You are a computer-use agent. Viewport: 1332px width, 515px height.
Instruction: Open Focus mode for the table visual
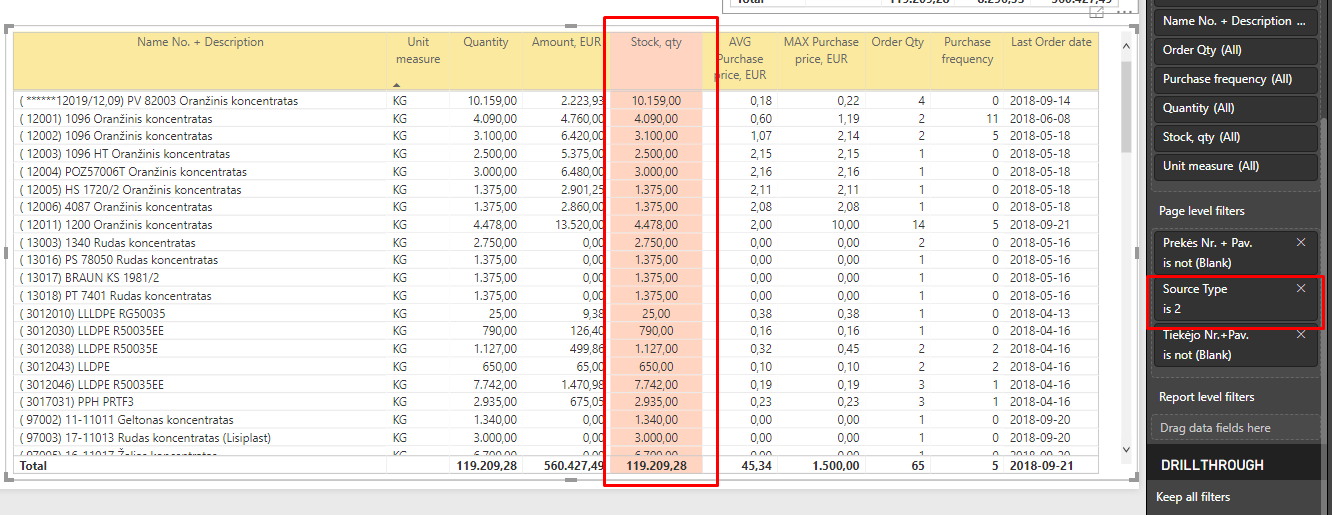point(1097,12)
